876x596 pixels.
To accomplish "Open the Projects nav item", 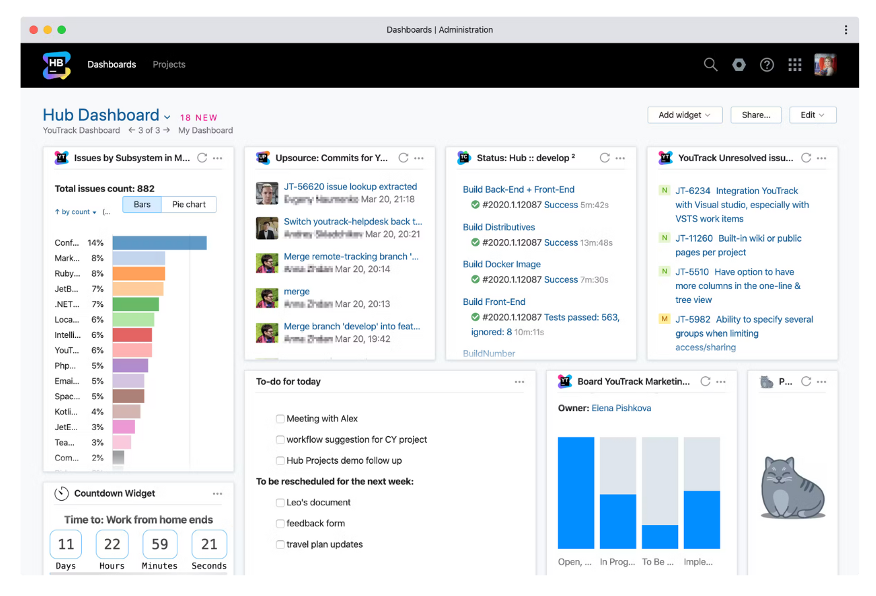I will tap(169, 65).
